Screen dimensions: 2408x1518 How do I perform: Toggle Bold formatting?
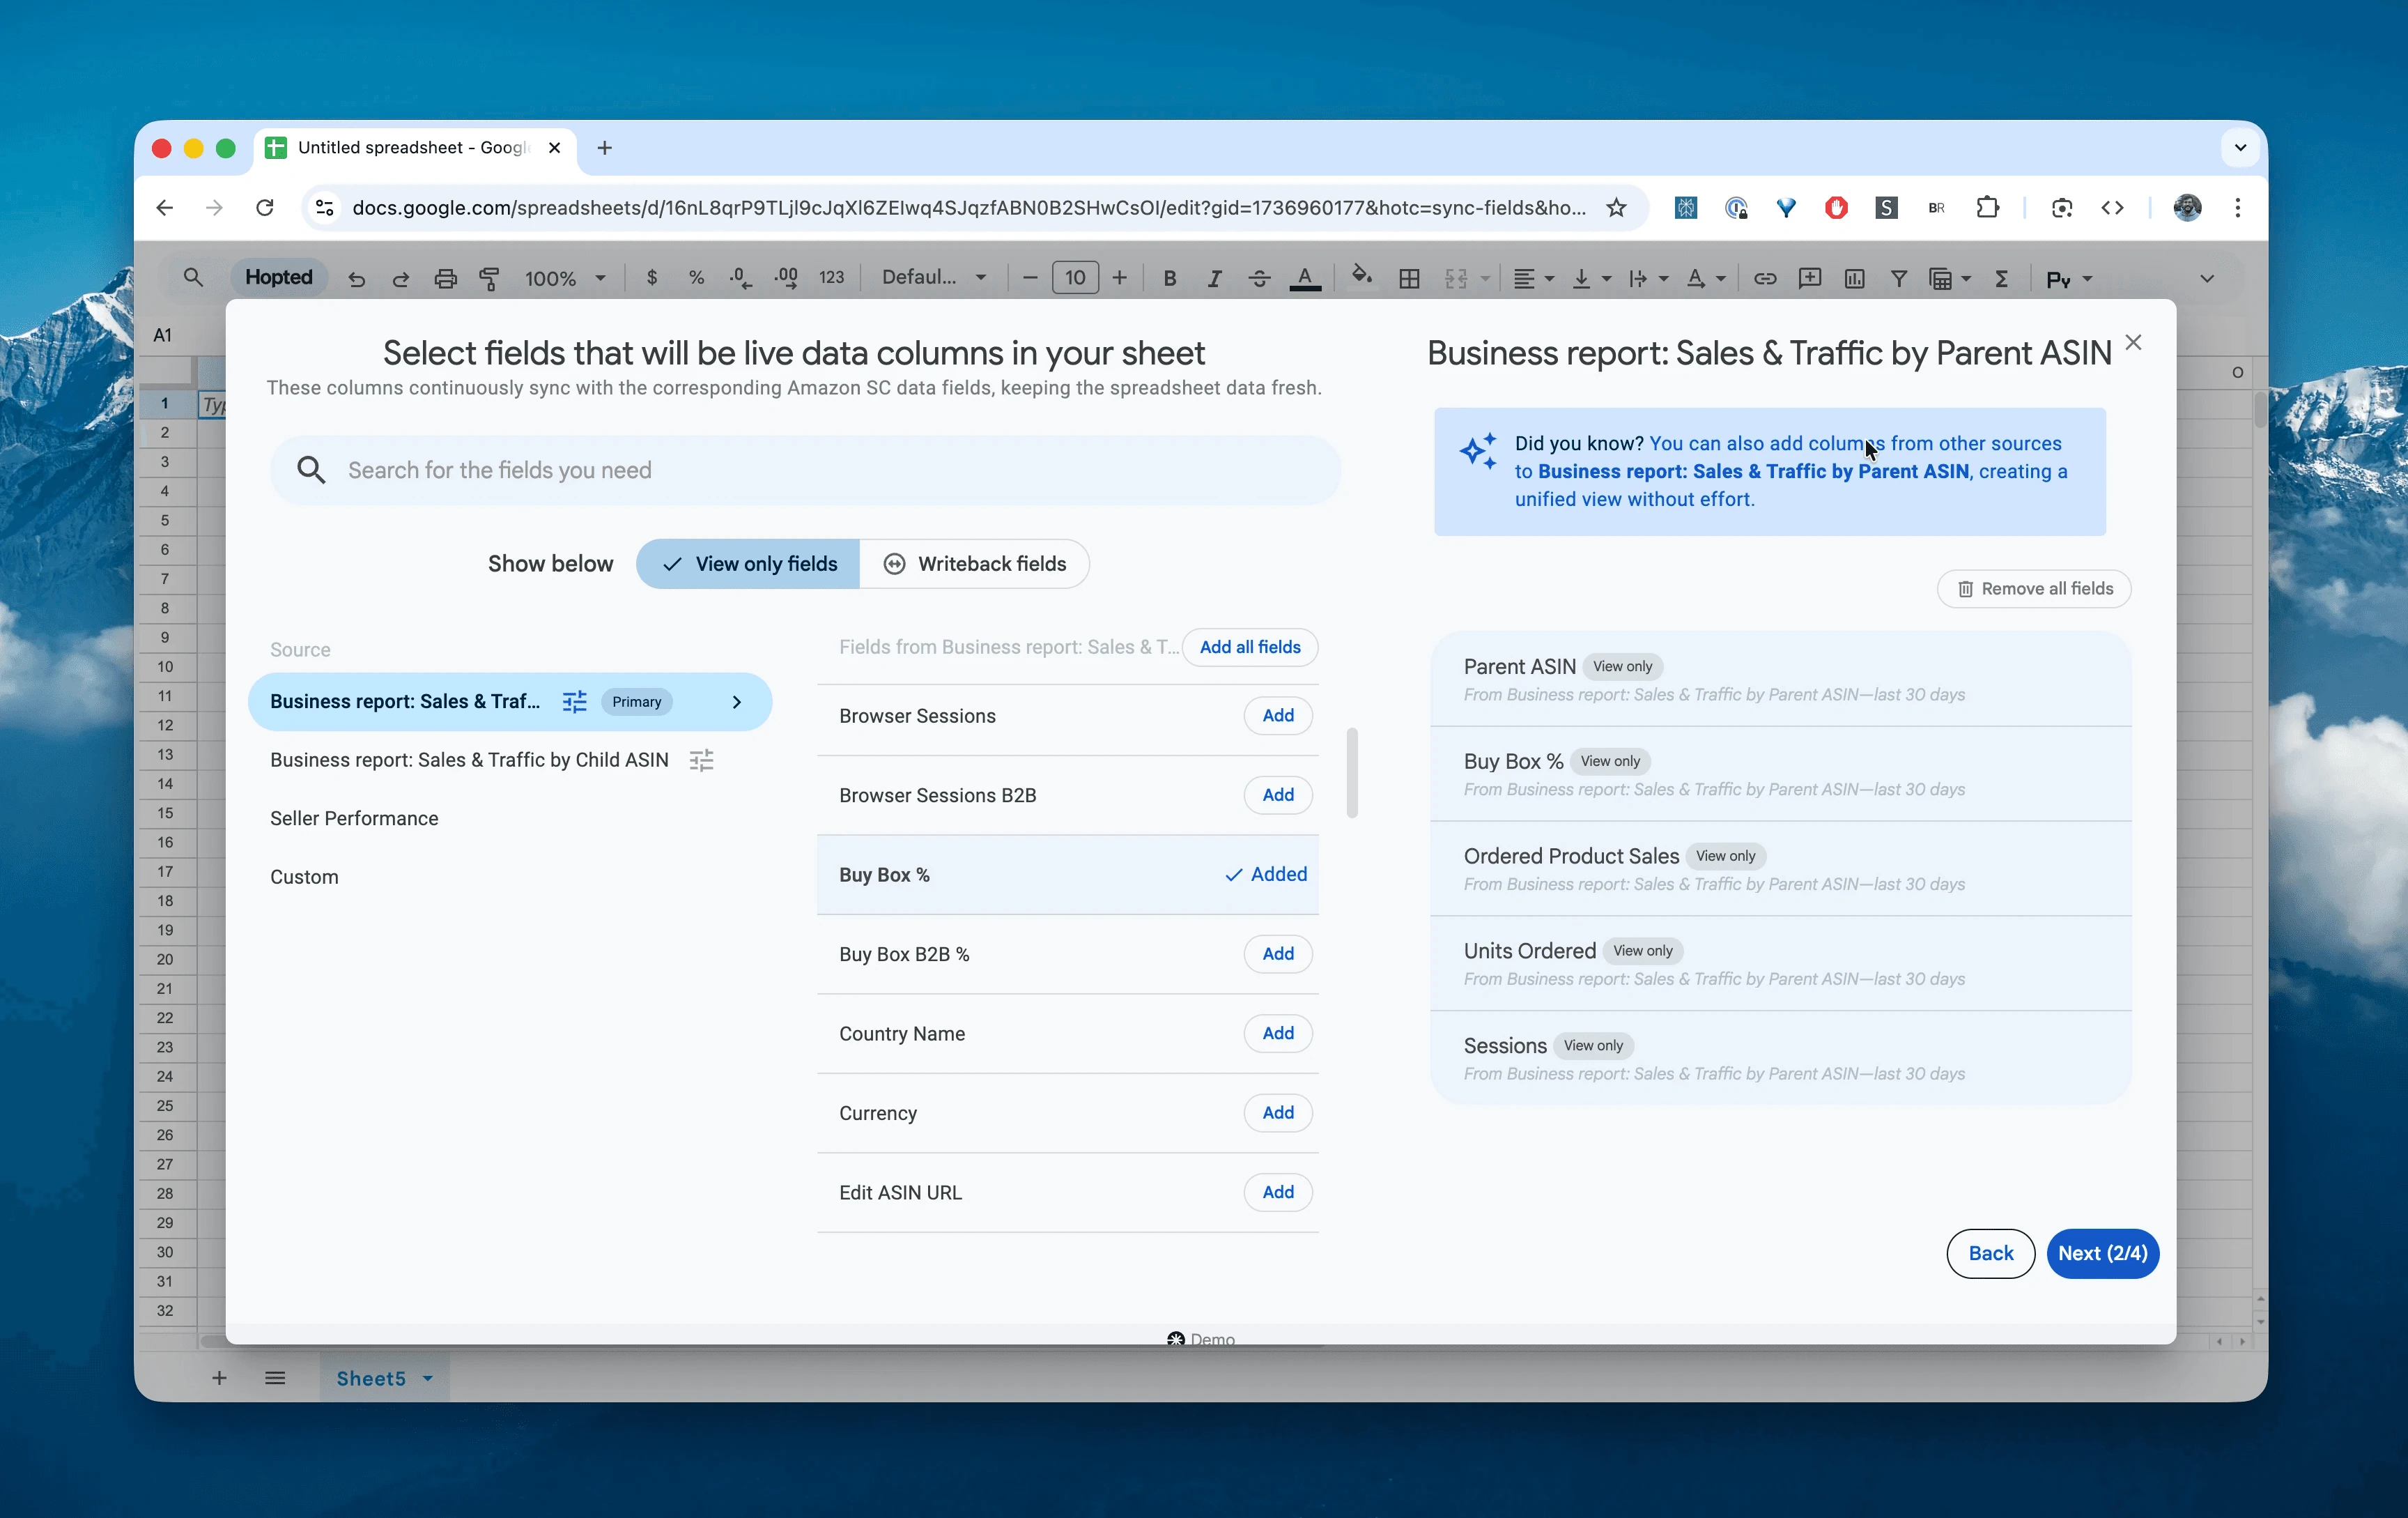click(1169, 279)
